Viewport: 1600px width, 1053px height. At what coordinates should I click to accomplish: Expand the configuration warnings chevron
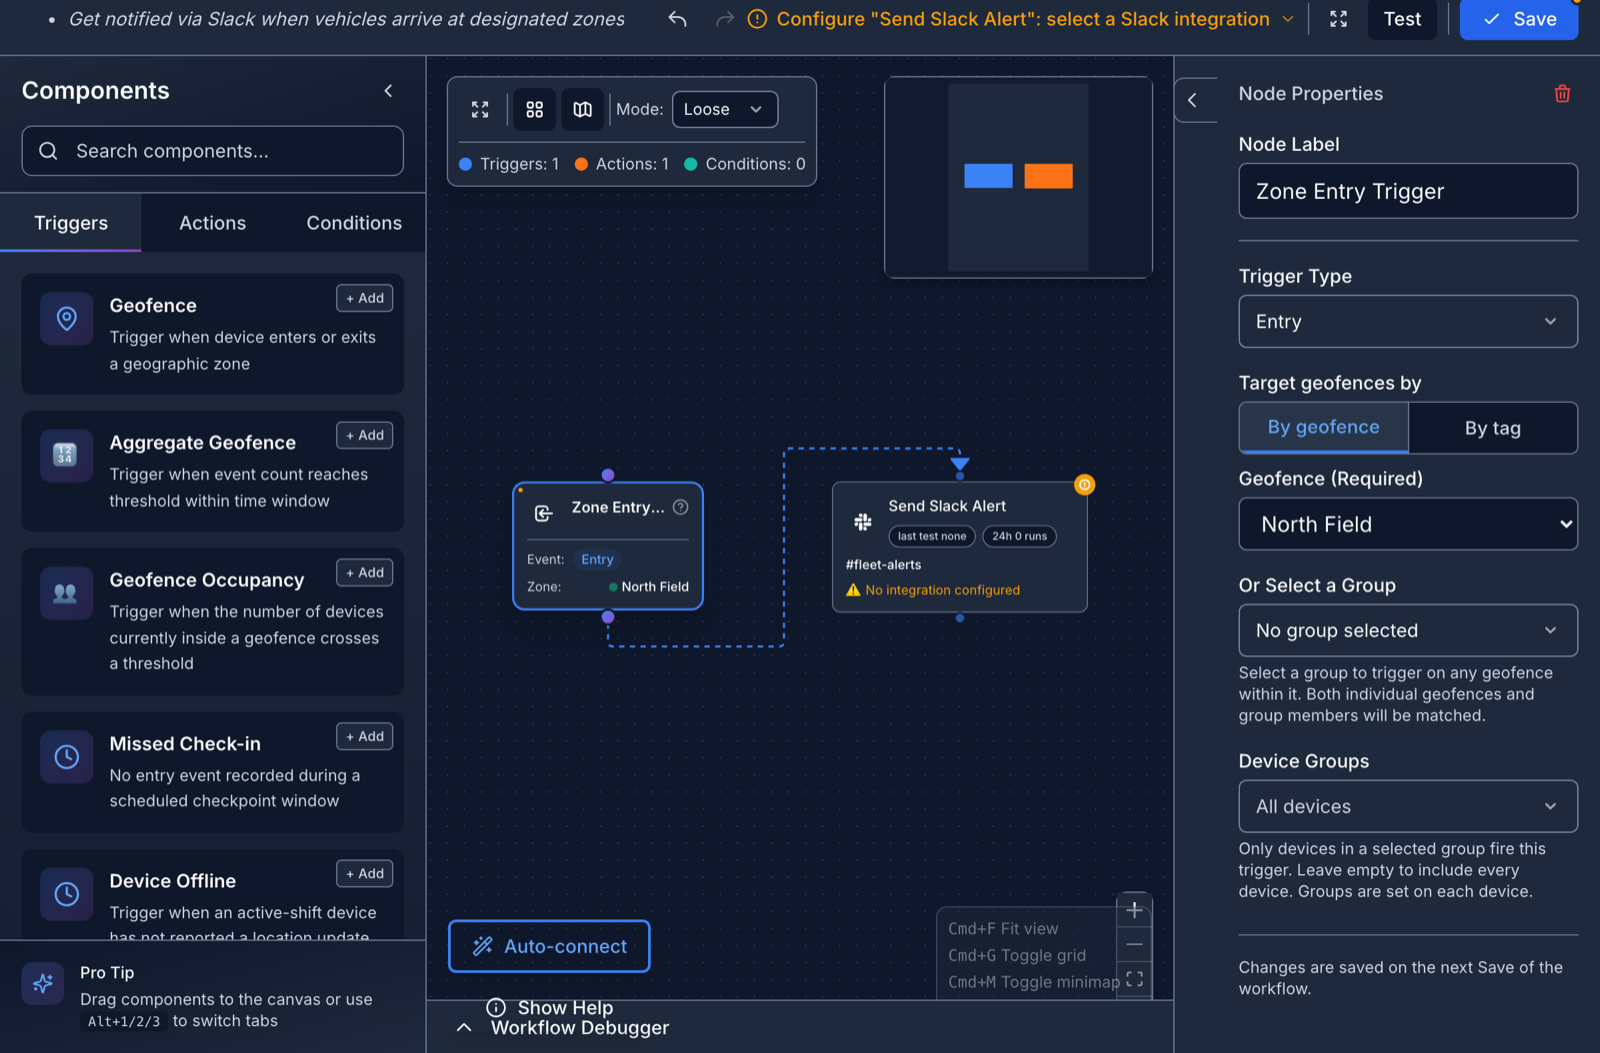(1288, 19)
